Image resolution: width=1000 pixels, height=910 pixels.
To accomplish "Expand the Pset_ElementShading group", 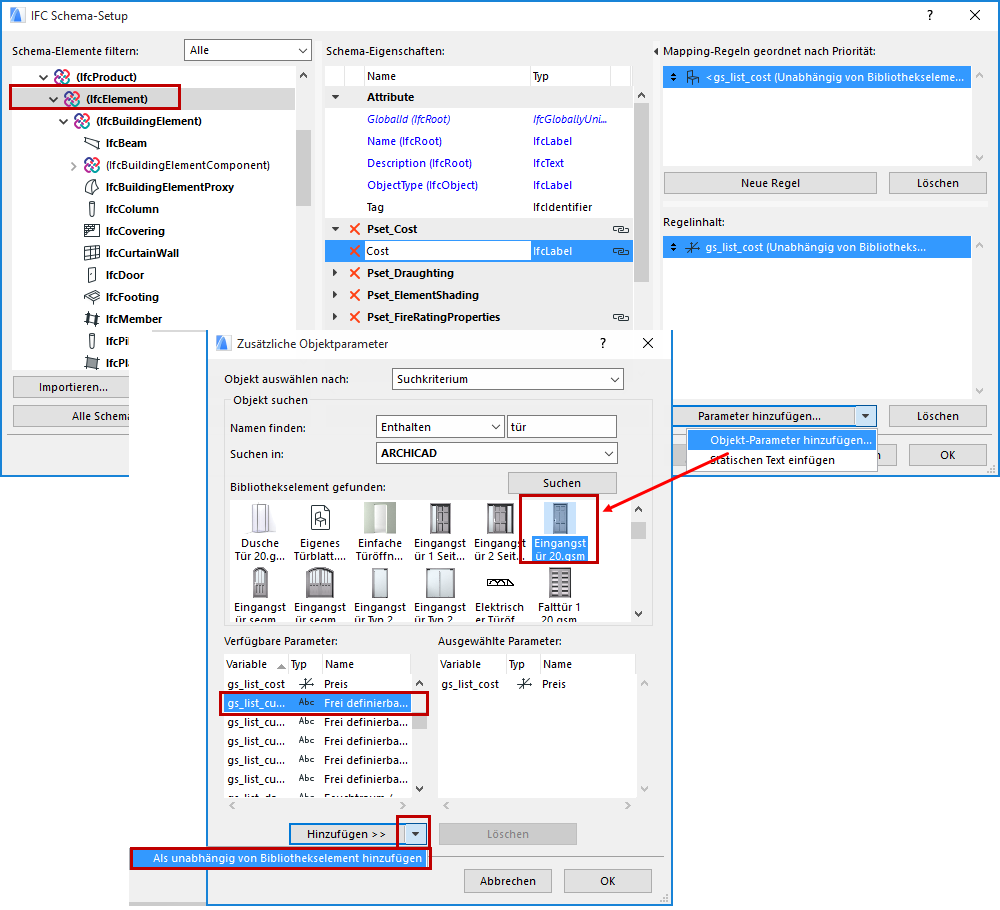I will tap(335, 295).
